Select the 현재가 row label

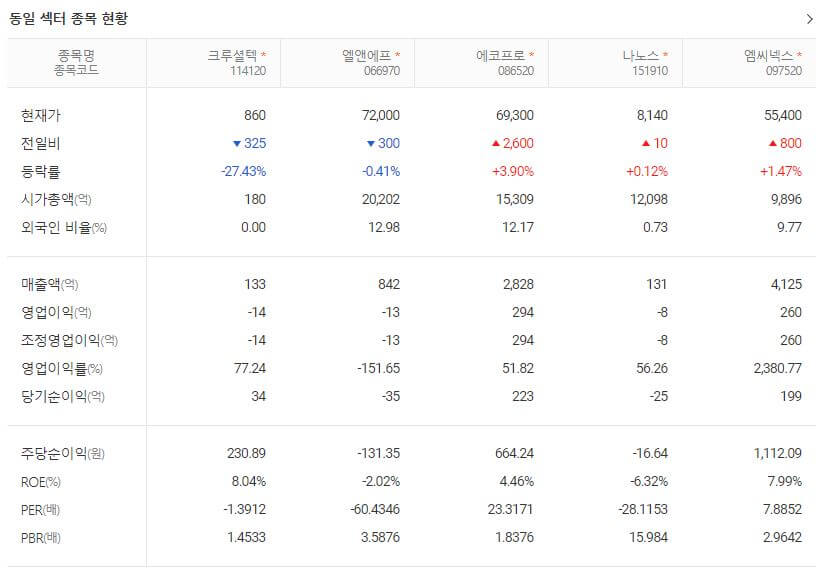41,115
